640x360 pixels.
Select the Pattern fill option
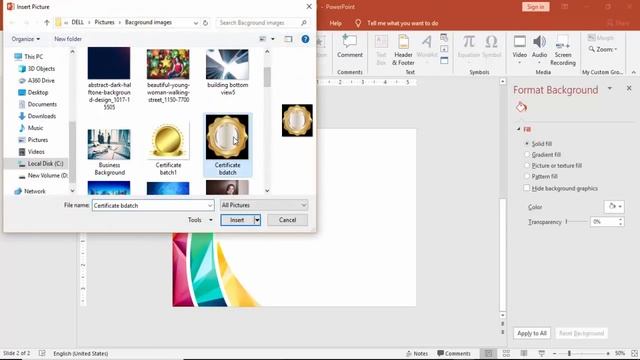click(541, 176)
